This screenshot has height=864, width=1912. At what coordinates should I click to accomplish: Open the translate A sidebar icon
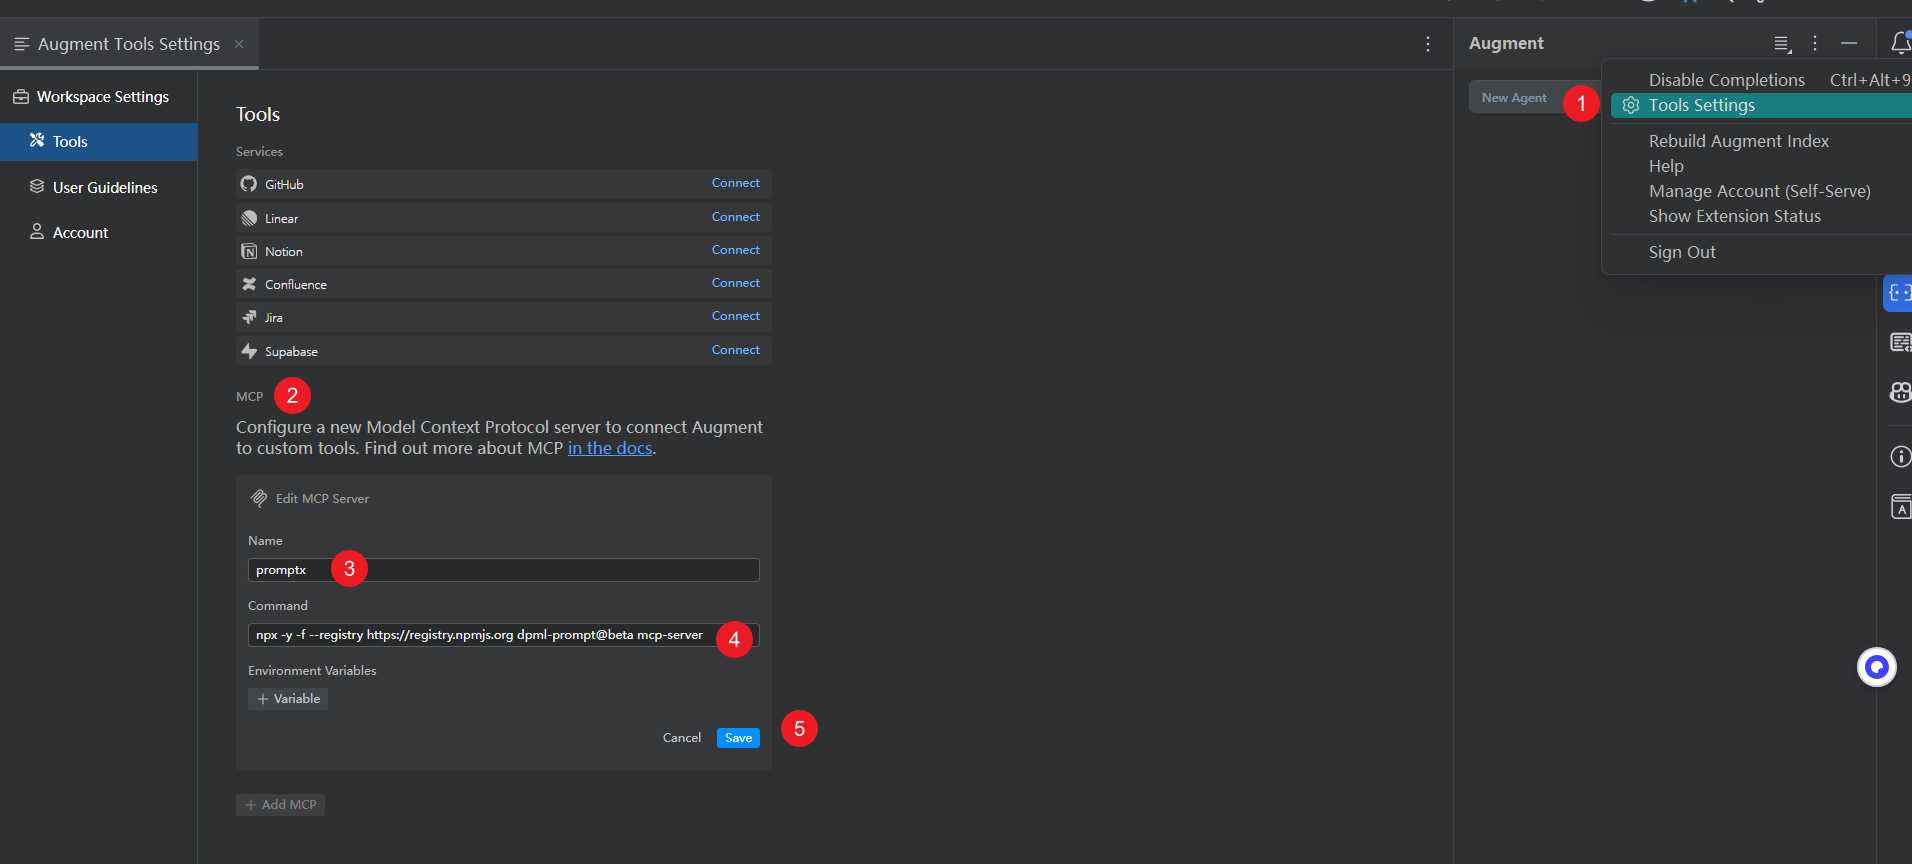[x=1901, y=507]
